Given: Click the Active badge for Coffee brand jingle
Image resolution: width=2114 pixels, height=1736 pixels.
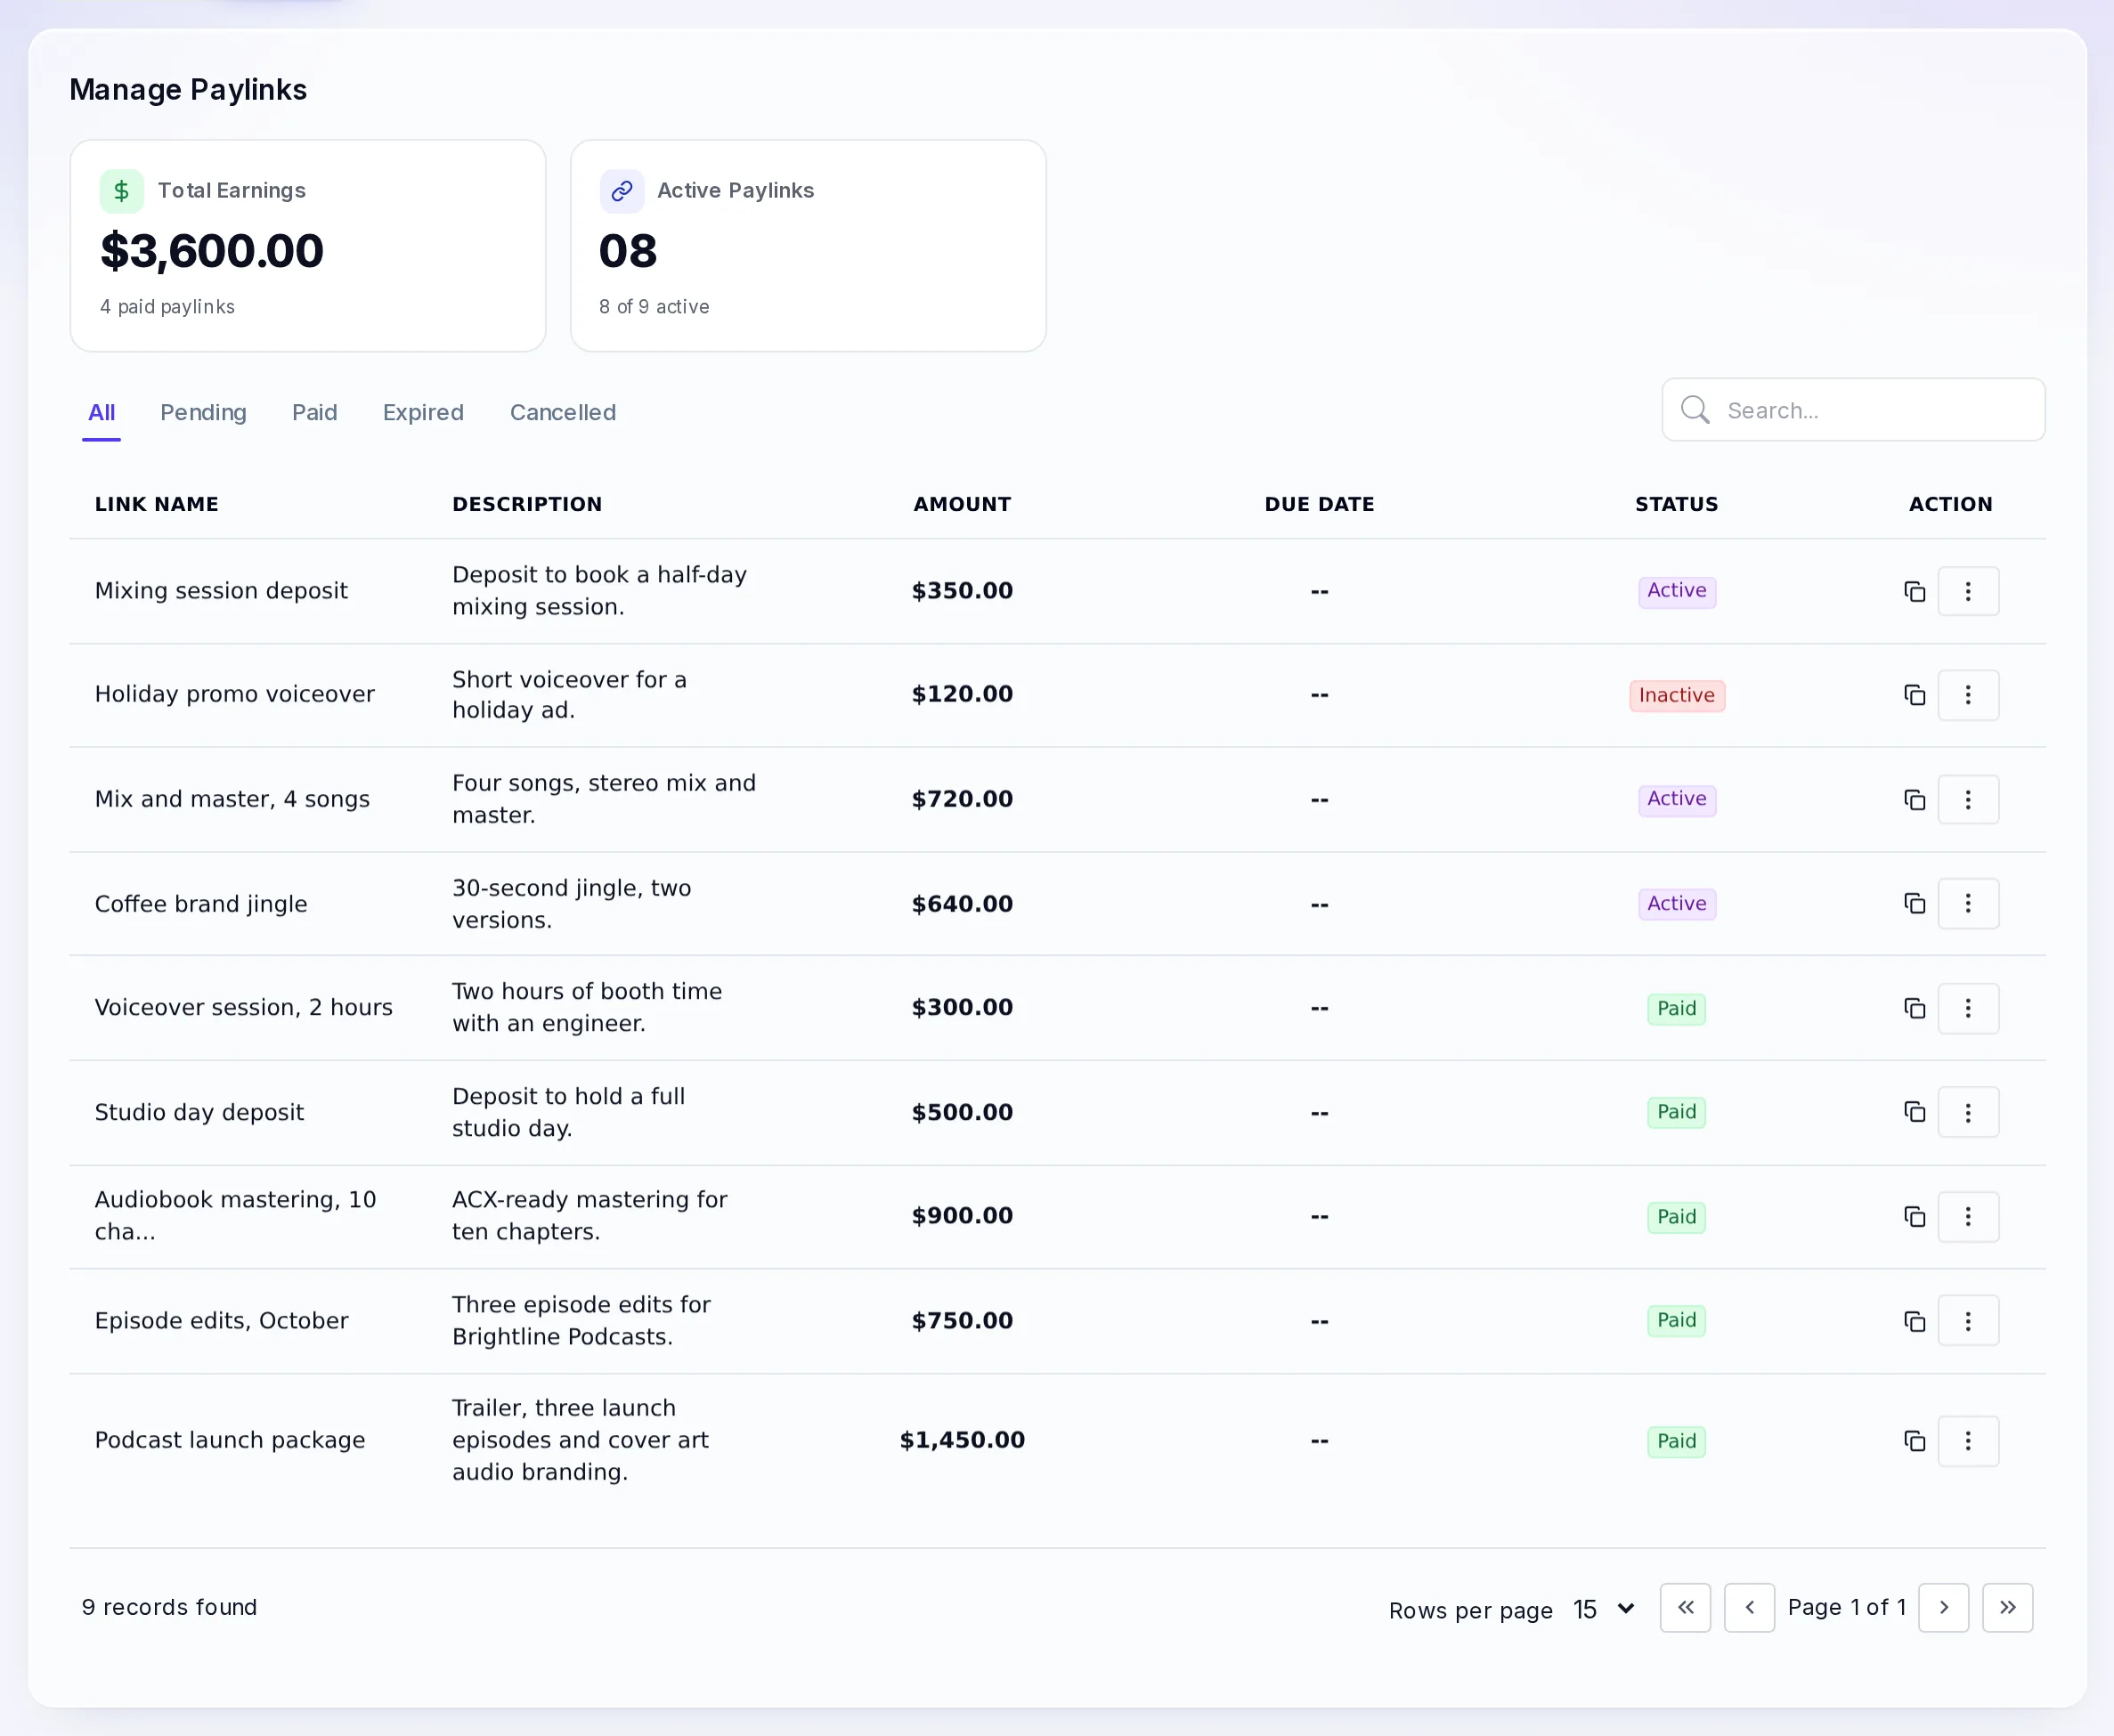Looking at the screenshot, I should coord(1676,904).
